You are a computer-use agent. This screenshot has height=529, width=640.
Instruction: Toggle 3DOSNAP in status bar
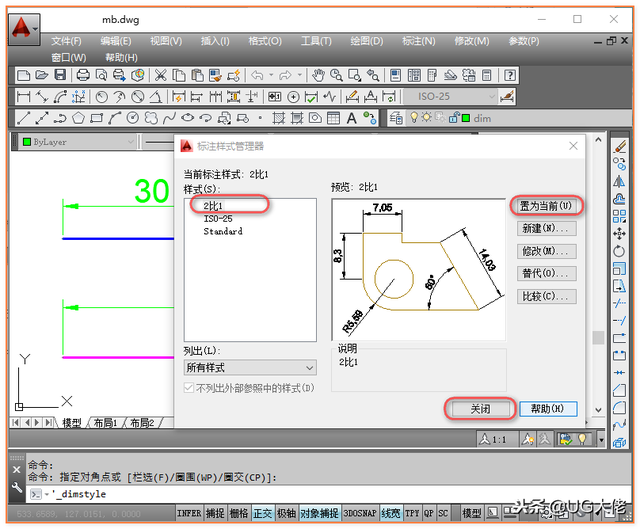coord(360,513)
